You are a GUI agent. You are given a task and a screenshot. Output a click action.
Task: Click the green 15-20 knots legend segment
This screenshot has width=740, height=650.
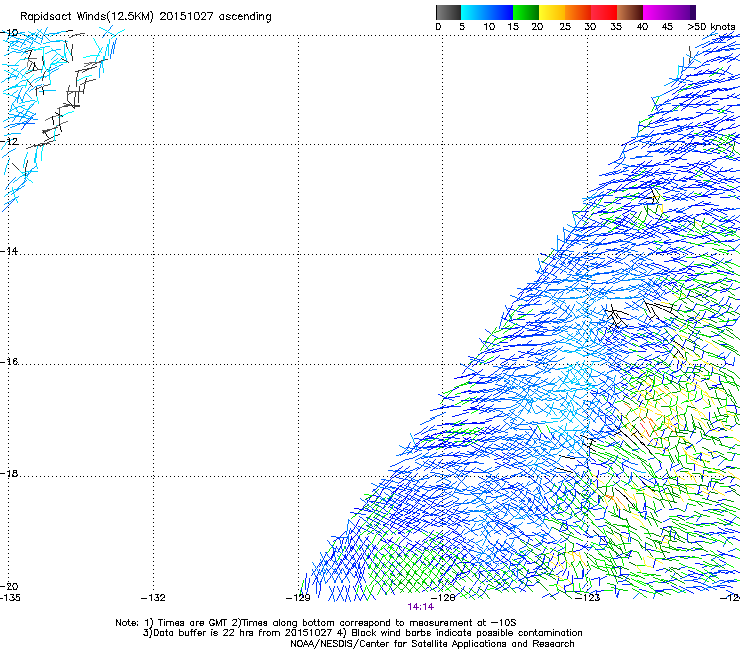coord(526,12)
